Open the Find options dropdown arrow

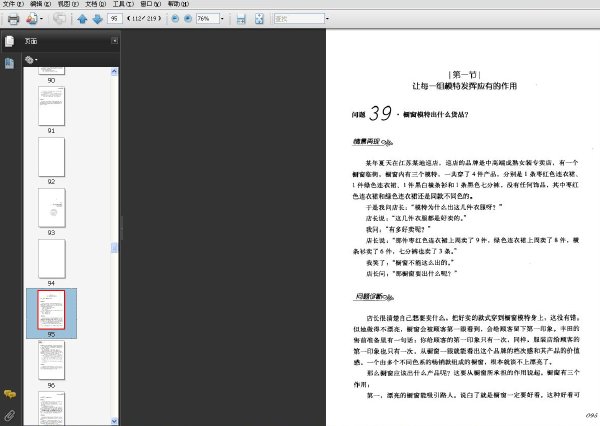[327, 19]
